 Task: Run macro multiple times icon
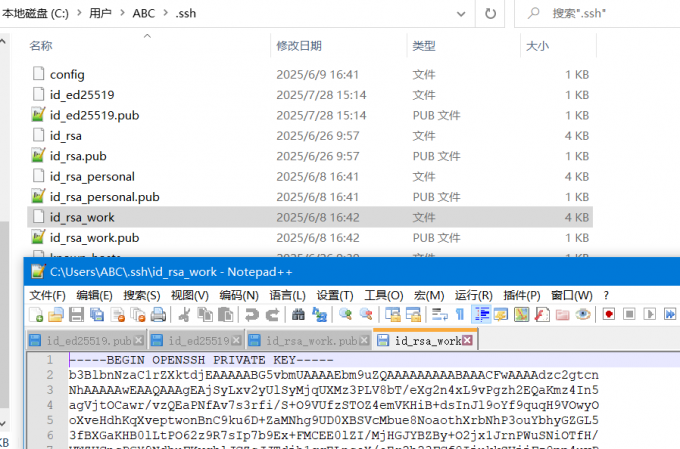(x=670, y=314)
